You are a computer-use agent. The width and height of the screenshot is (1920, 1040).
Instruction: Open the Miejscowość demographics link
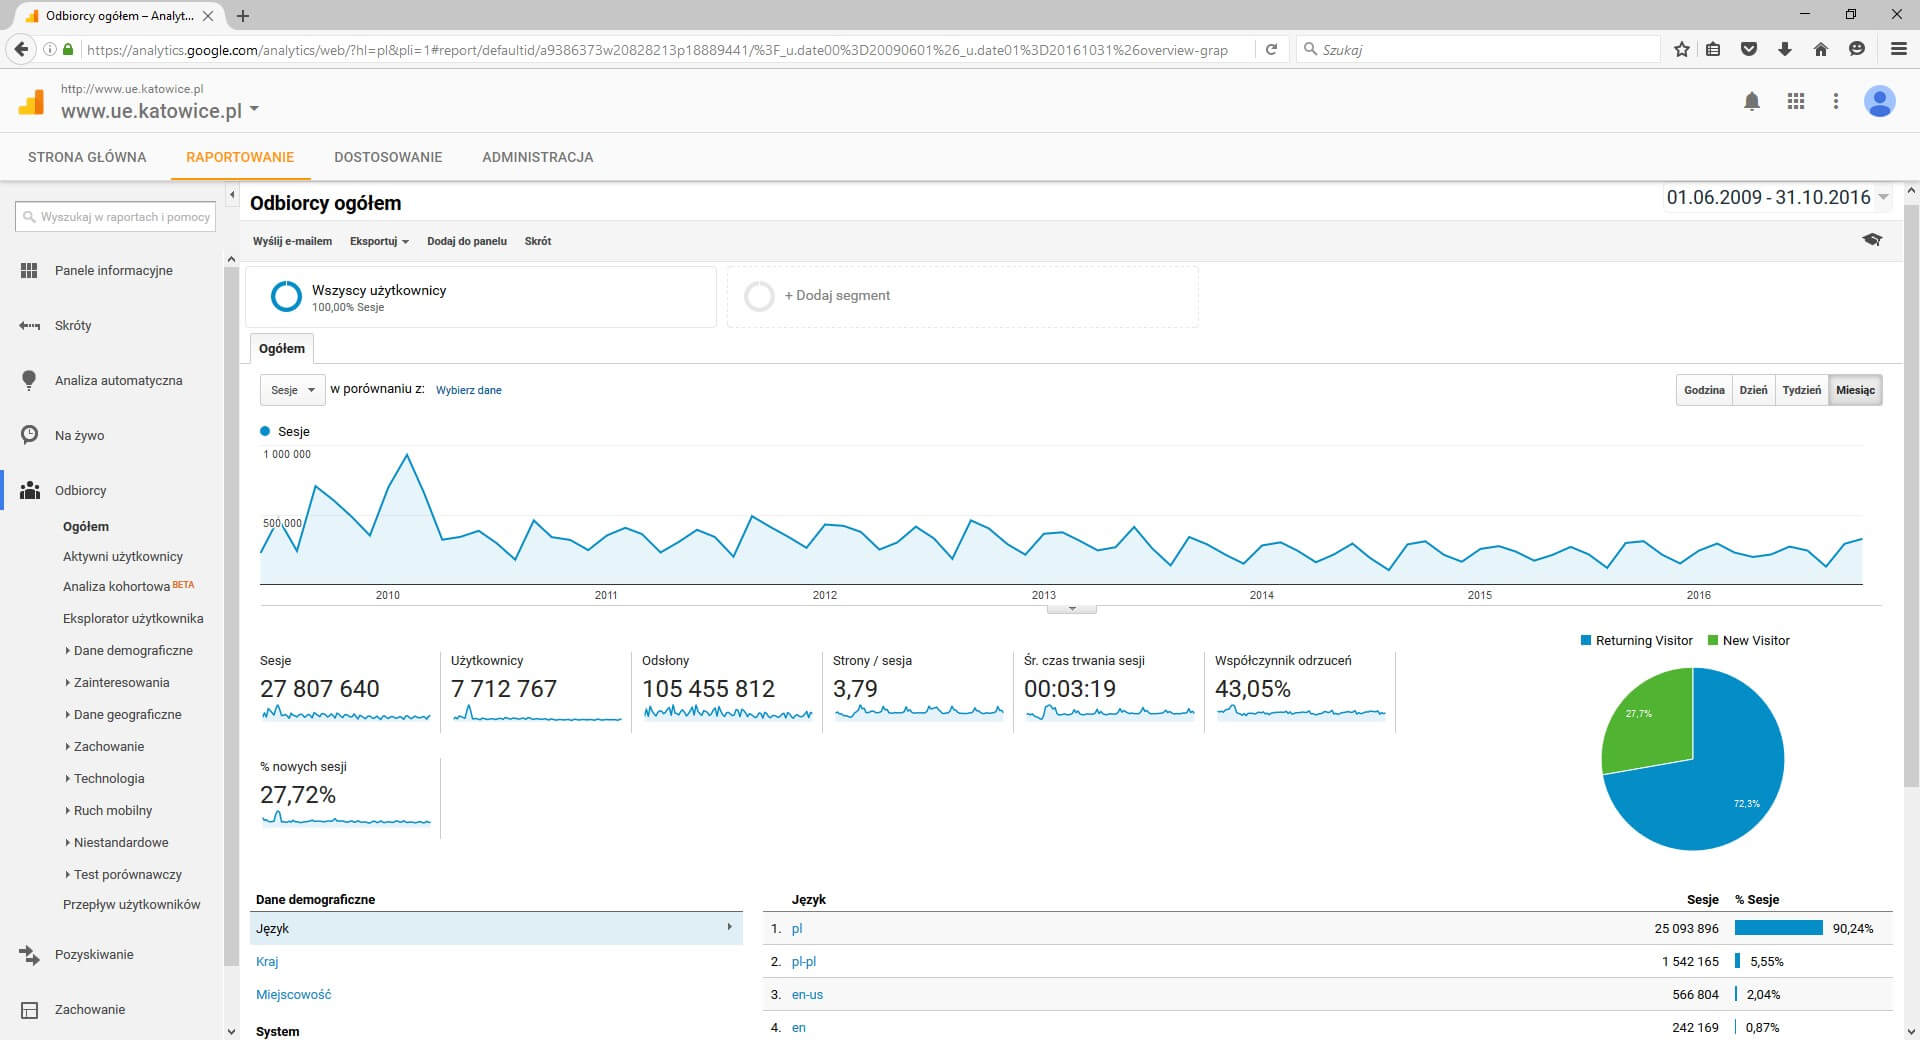click(293, 994)
